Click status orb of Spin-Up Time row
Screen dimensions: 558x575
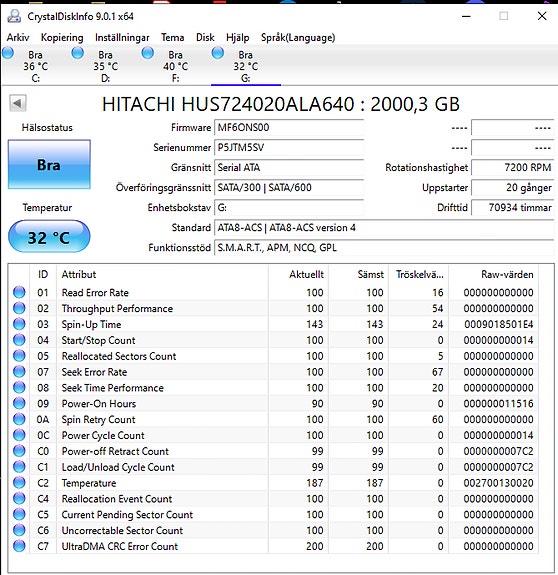19,324
